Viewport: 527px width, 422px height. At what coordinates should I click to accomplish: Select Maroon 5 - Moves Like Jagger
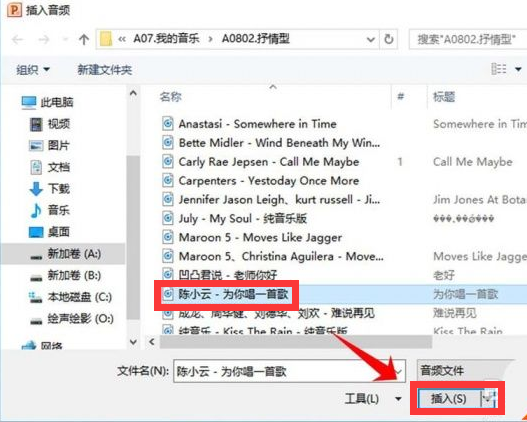(260, 238)
